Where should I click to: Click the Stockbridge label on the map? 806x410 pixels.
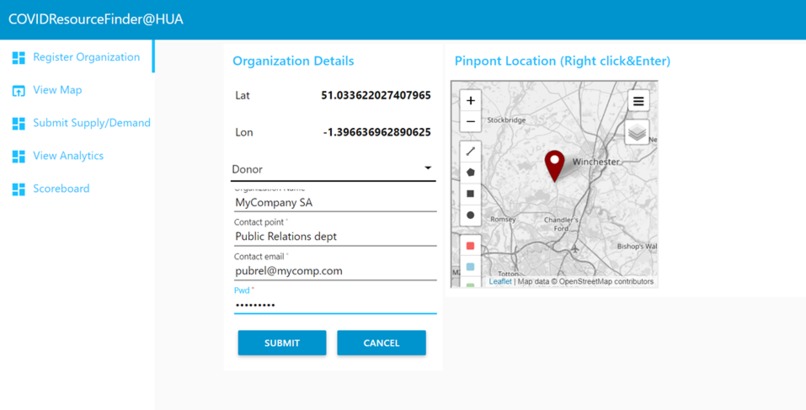coord(506,120)
